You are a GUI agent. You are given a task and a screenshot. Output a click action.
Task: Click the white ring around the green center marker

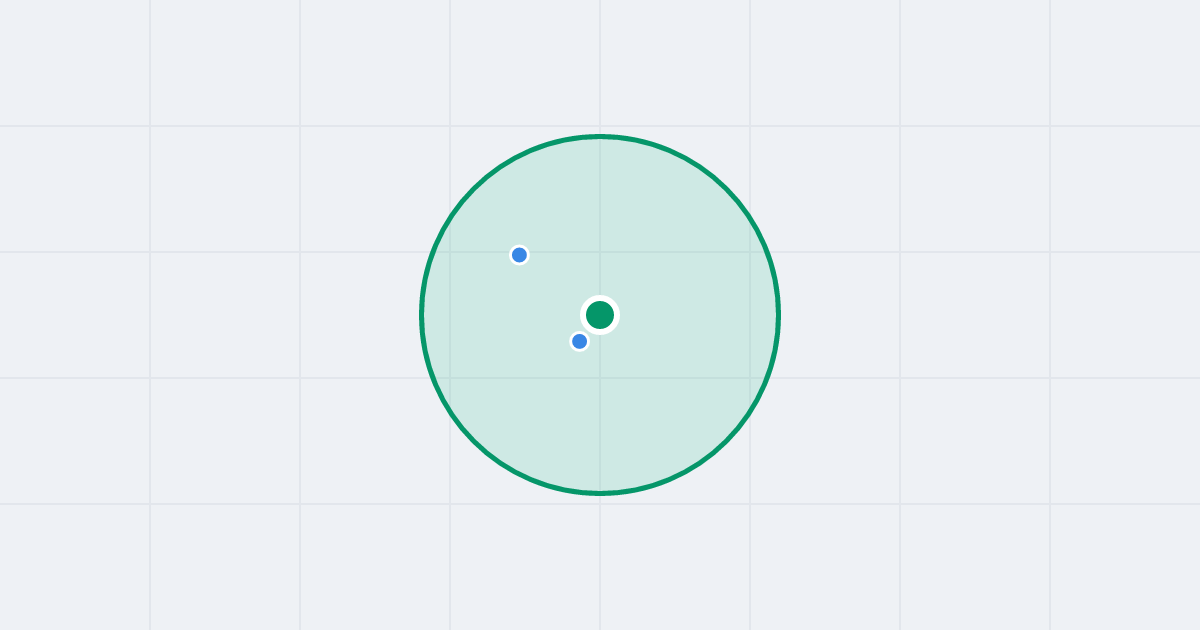pyautogui.click(x=600, y=297)
